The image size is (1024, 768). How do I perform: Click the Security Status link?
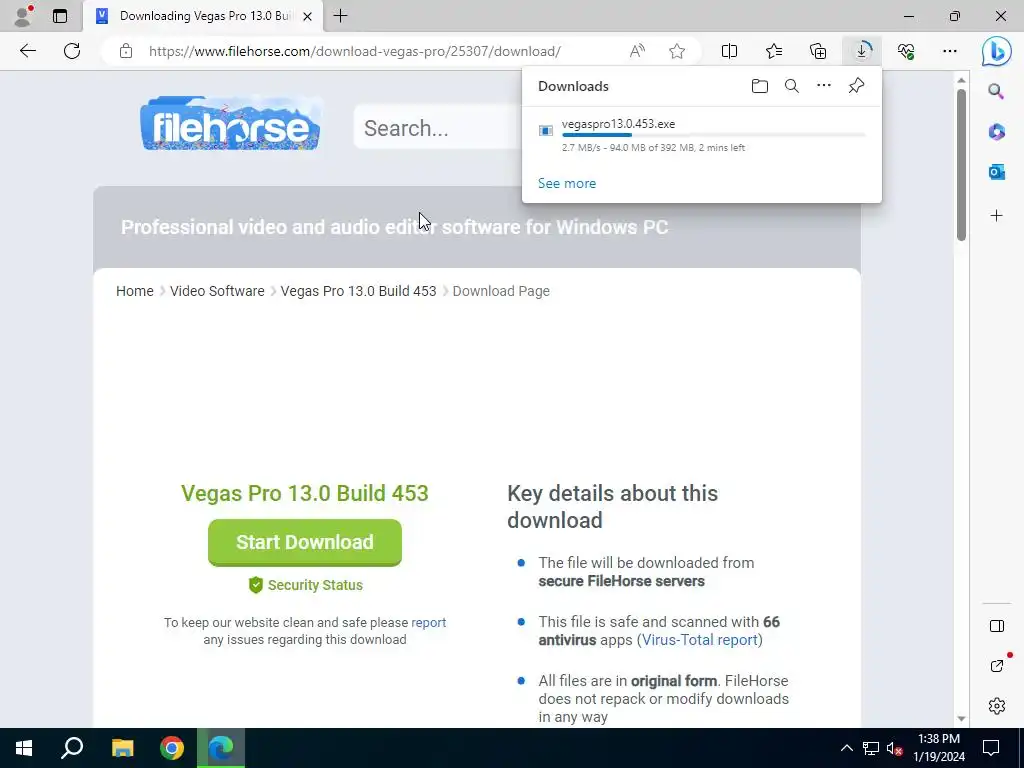tap(306, 585)
